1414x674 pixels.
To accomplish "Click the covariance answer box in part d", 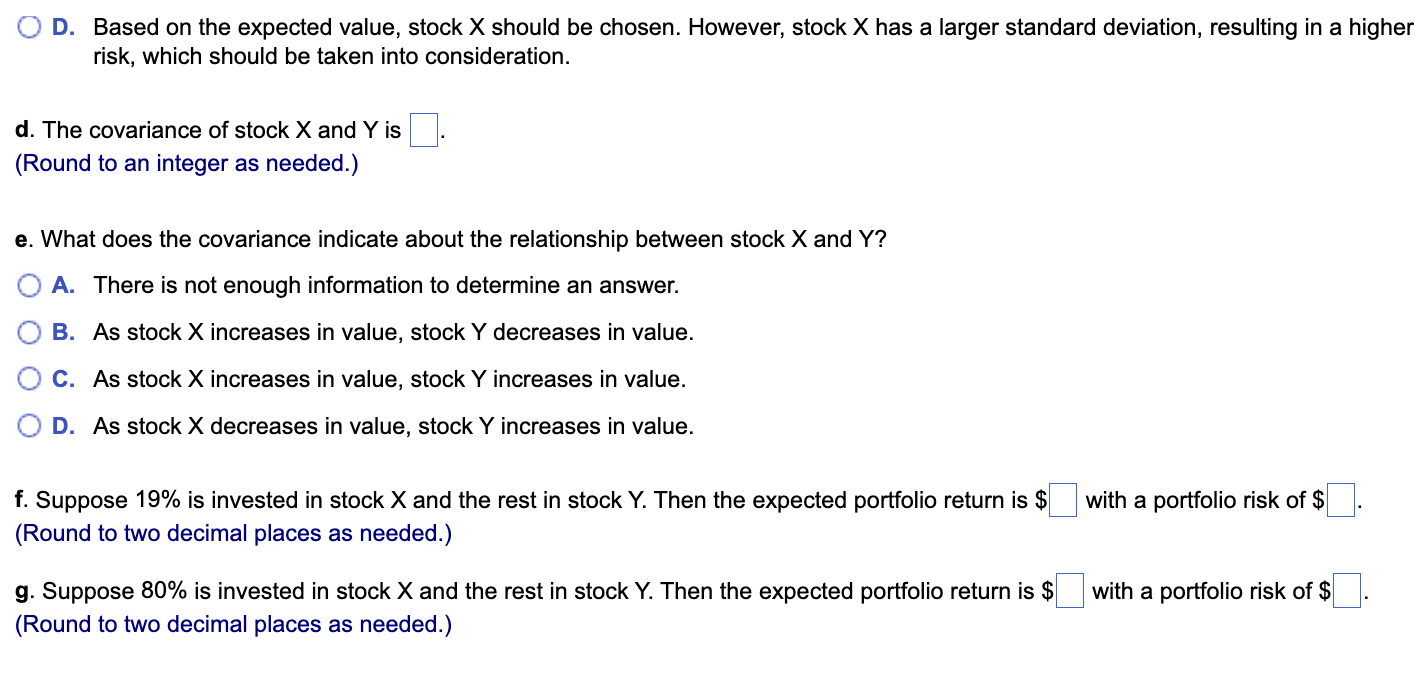I will pyautogui.click(x=422, y=129).
